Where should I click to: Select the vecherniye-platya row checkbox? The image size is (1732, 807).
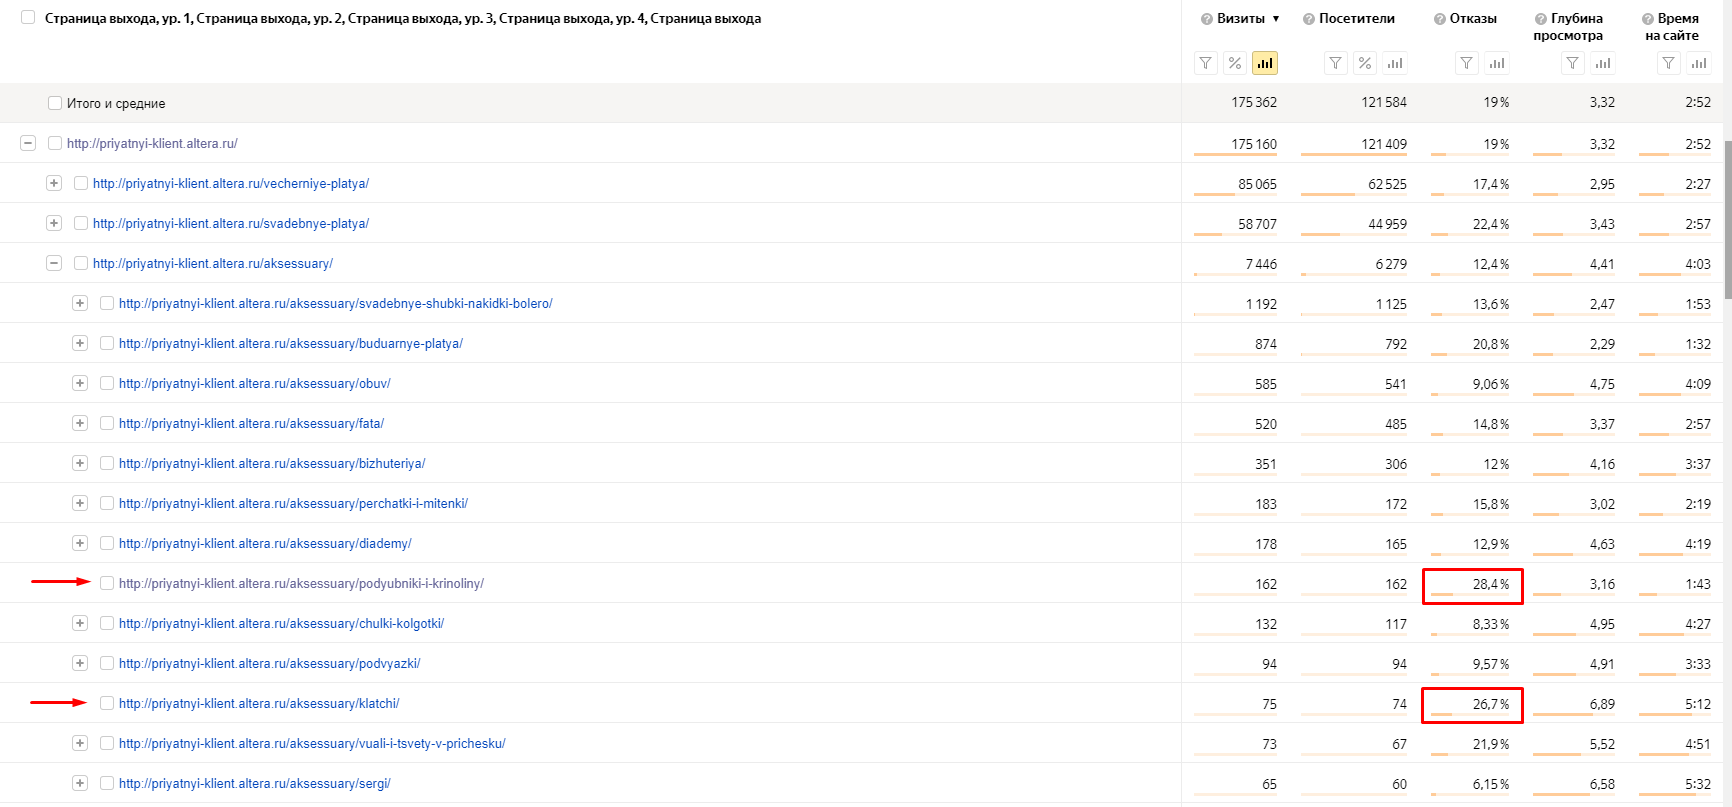click(81, 183)
